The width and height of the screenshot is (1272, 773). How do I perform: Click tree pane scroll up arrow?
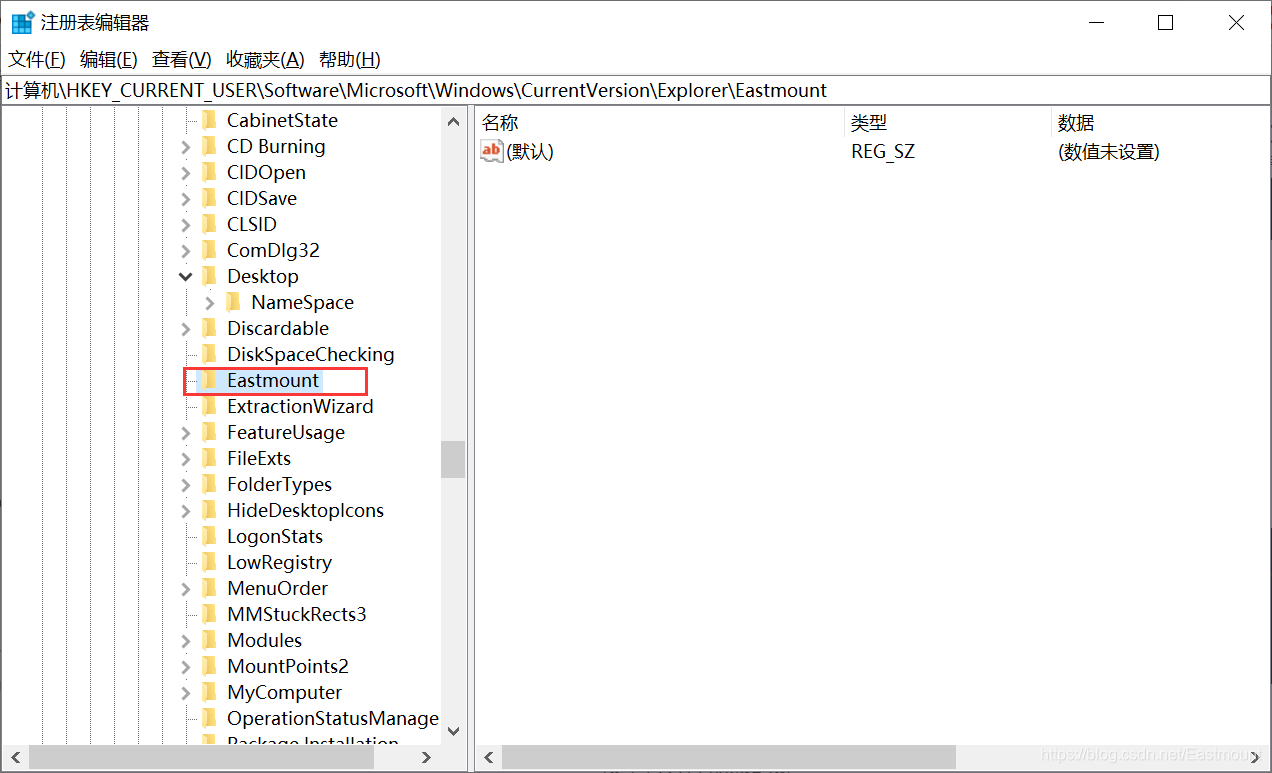pos(453,122)
